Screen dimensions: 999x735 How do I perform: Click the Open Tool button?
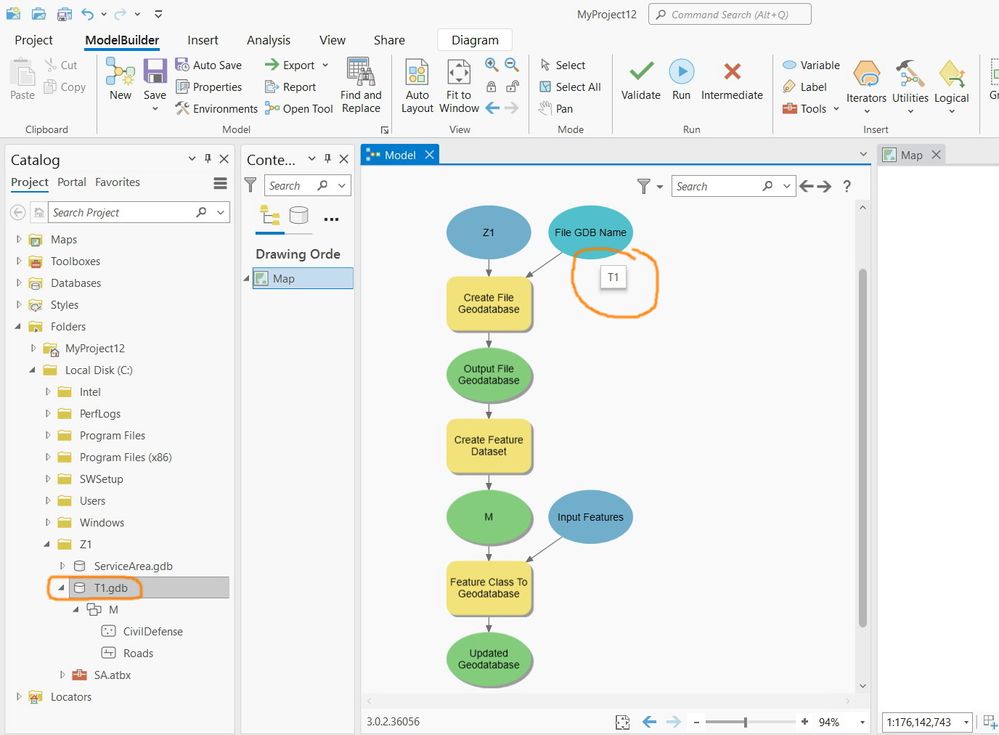299,109
